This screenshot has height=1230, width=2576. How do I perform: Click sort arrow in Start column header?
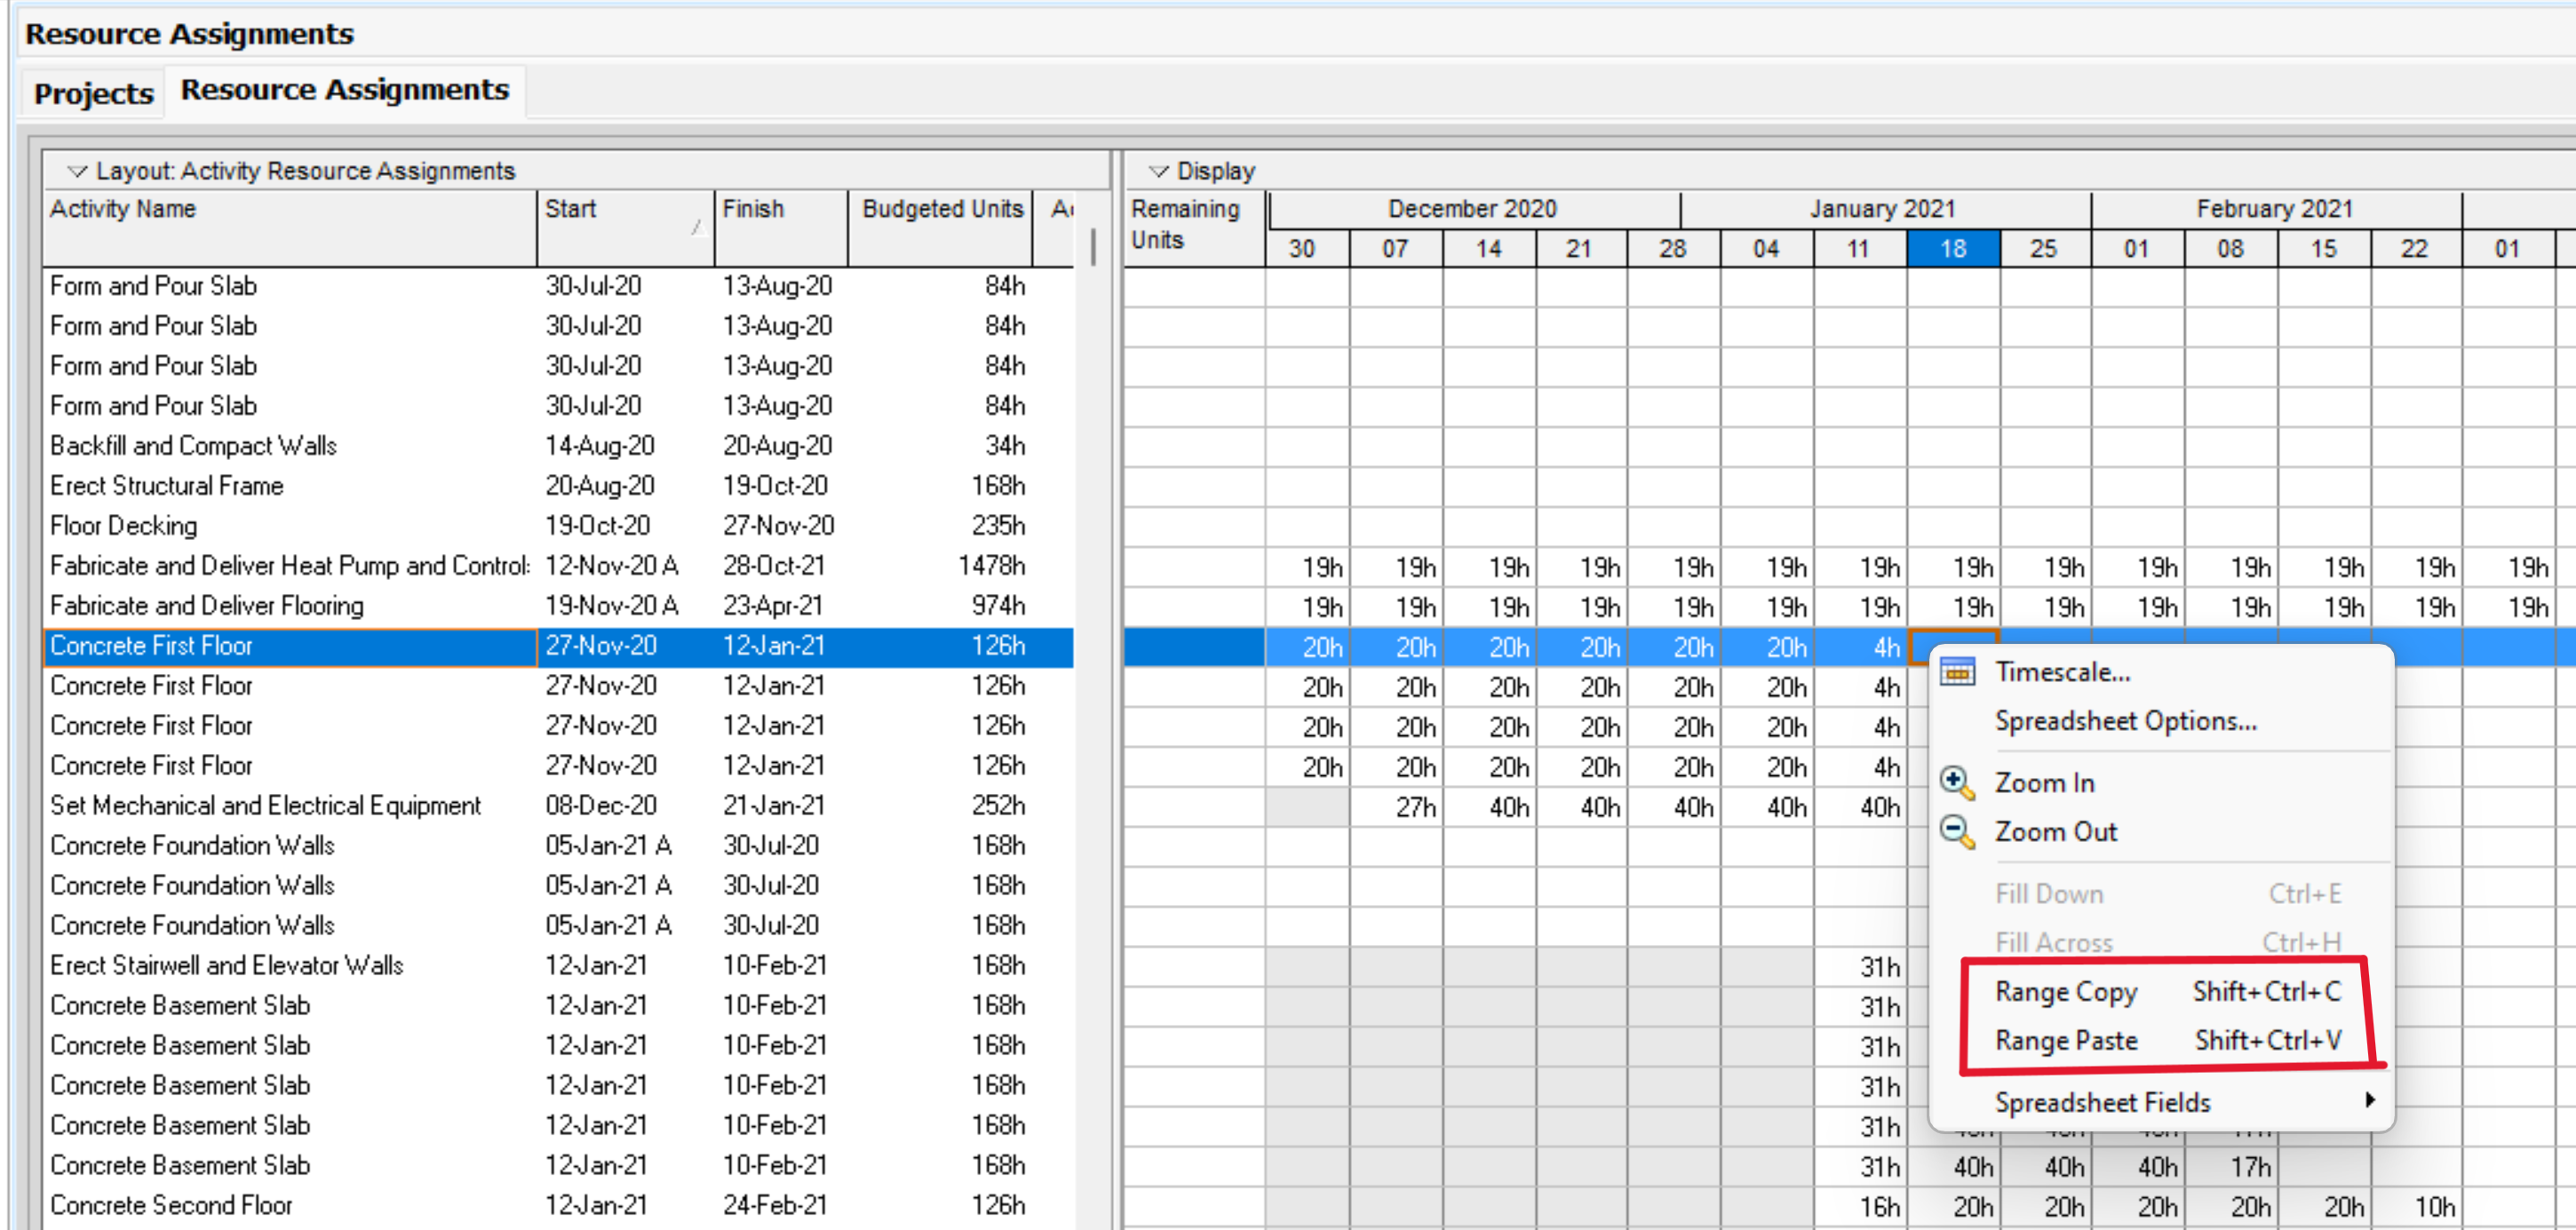[697, 228]
